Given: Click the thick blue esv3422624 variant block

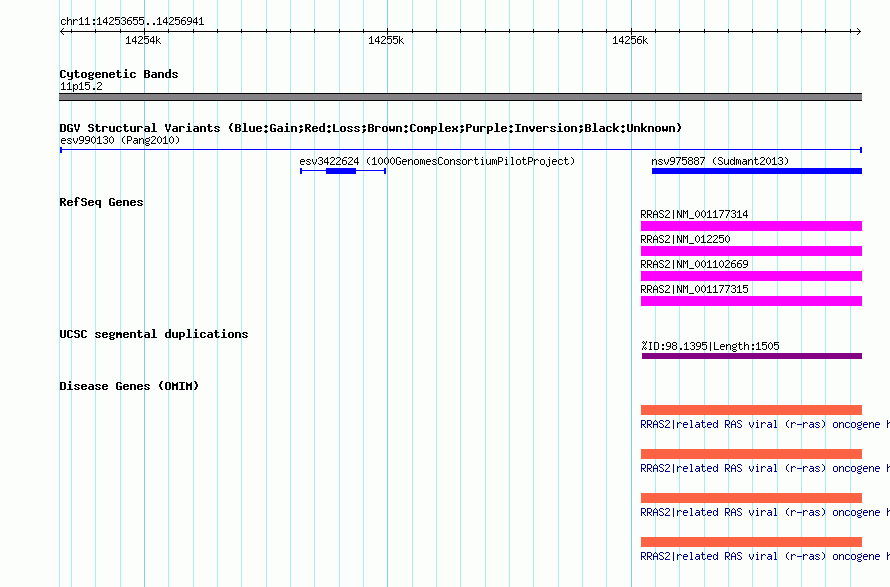Looking at the screenshot, I should (341, 171).
